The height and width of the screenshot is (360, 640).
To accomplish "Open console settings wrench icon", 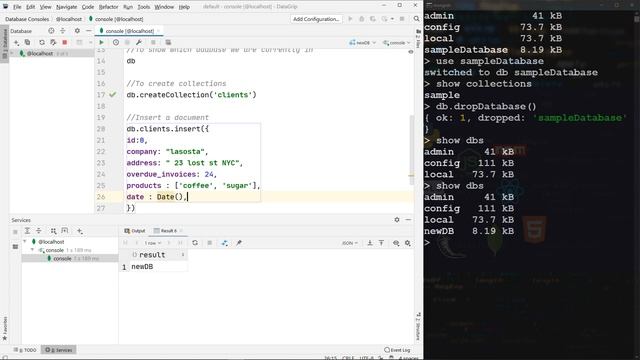I will point(139,42).
